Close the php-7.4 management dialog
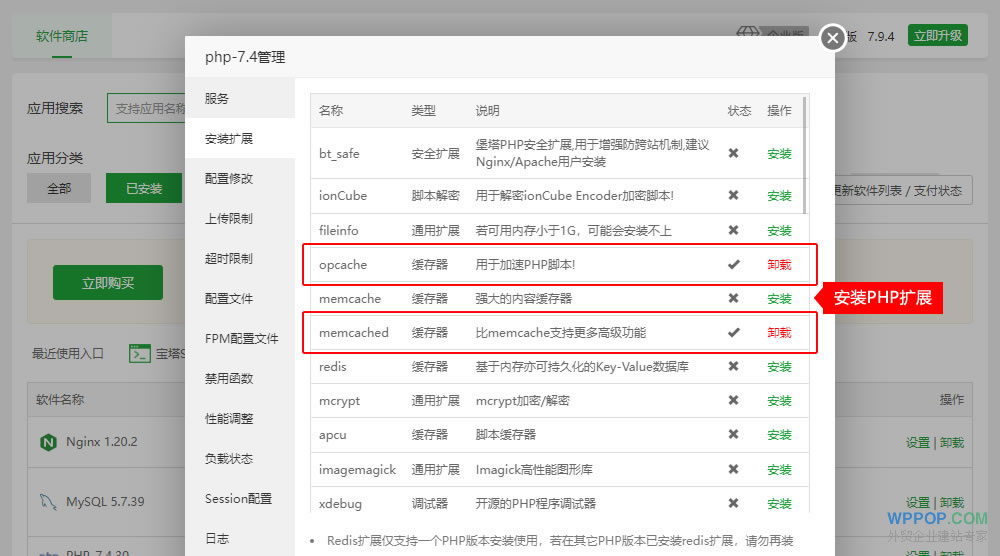This screenshot has height=556, width=1000. click(833, 38)
